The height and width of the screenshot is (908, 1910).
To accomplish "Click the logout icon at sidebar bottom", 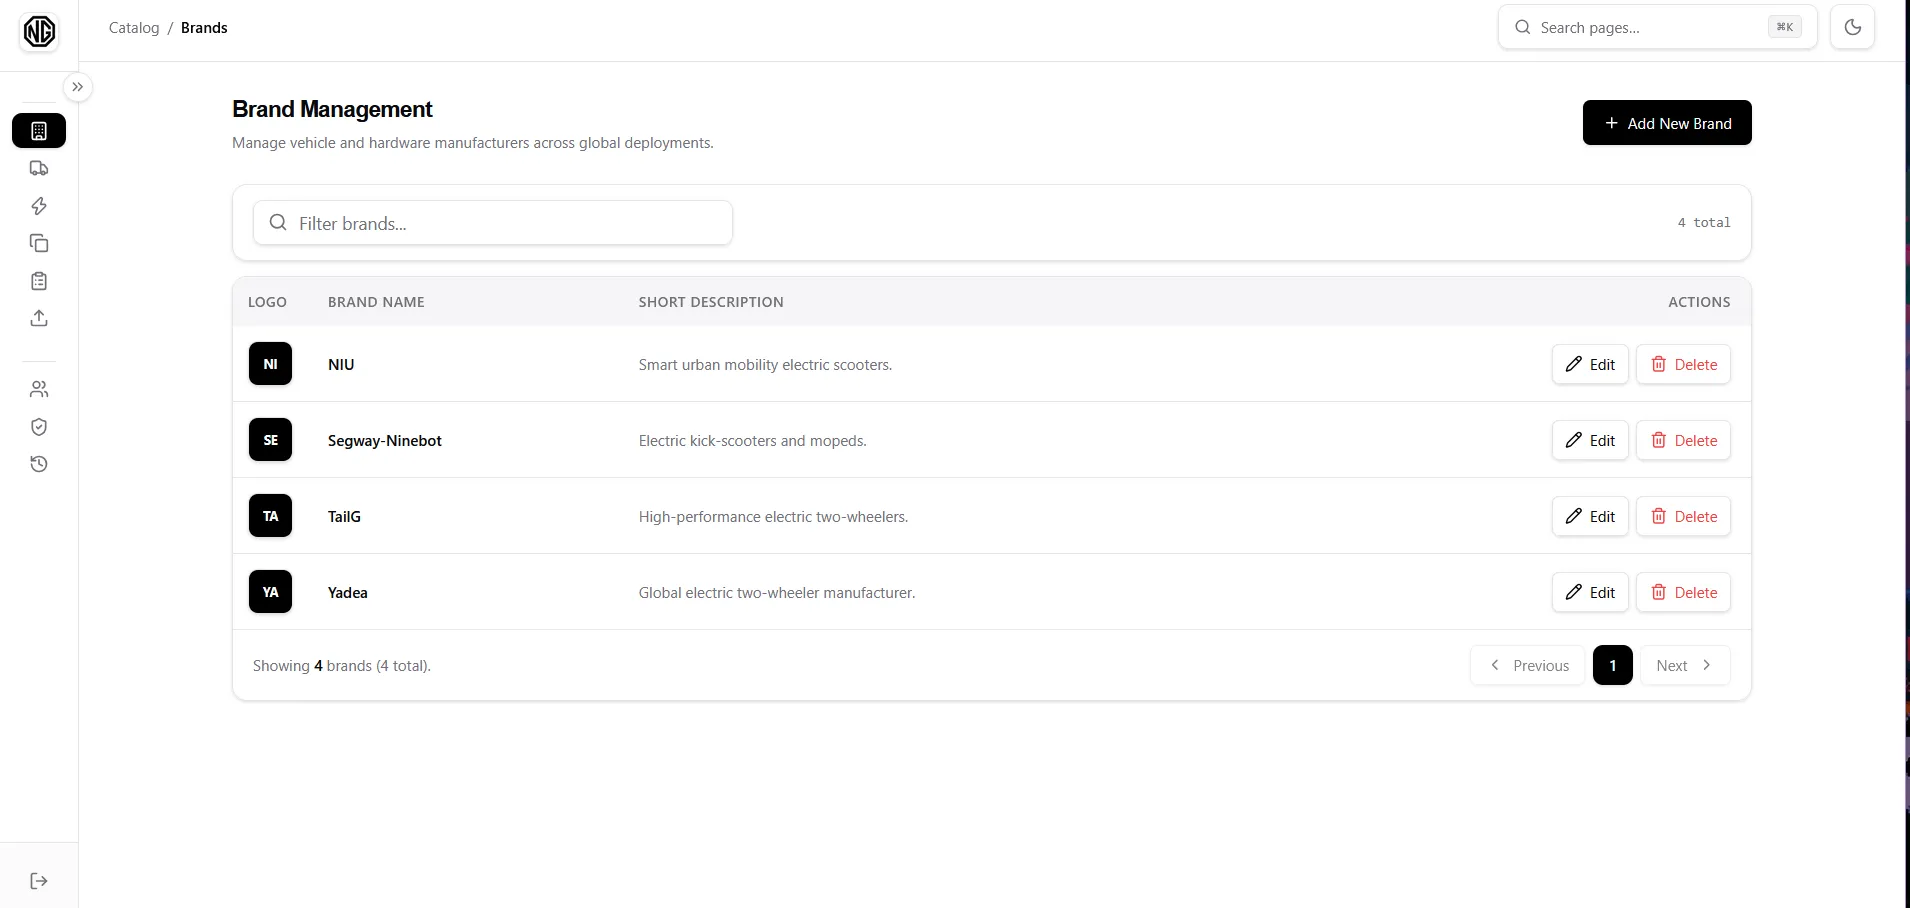I will click(39, 881).
